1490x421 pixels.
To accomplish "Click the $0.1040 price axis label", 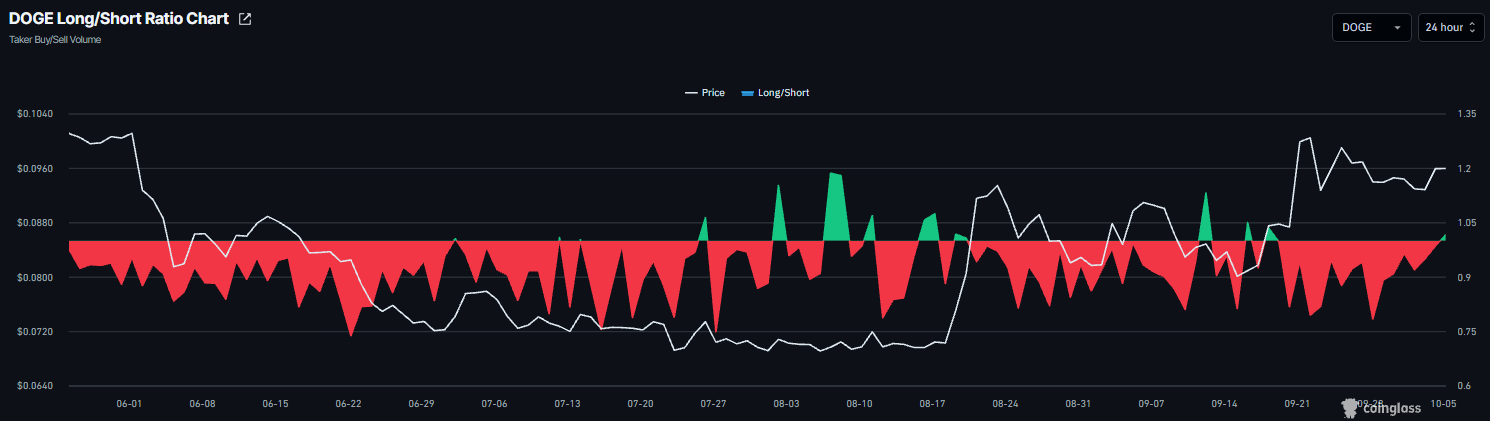I will tap(34, 114).
